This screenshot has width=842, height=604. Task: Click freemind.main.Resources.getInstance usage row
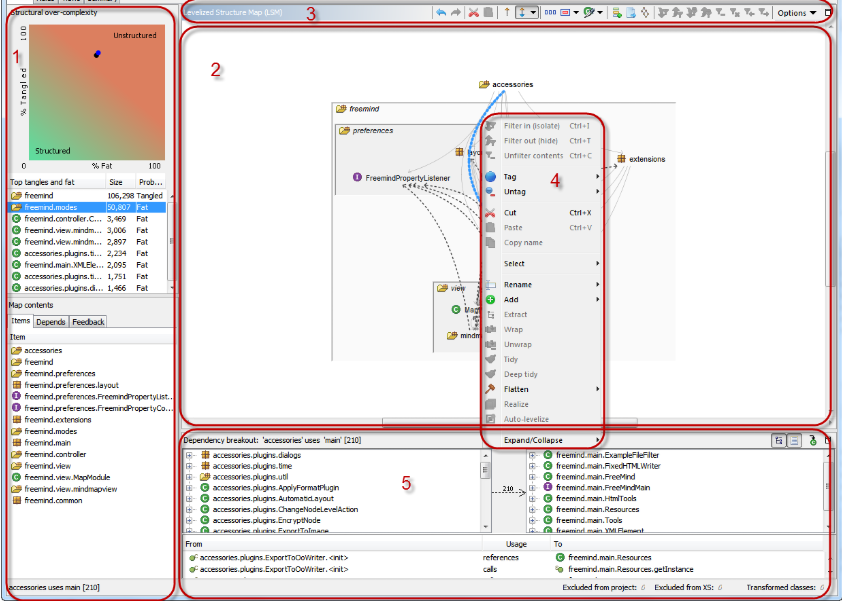[504, 569]
